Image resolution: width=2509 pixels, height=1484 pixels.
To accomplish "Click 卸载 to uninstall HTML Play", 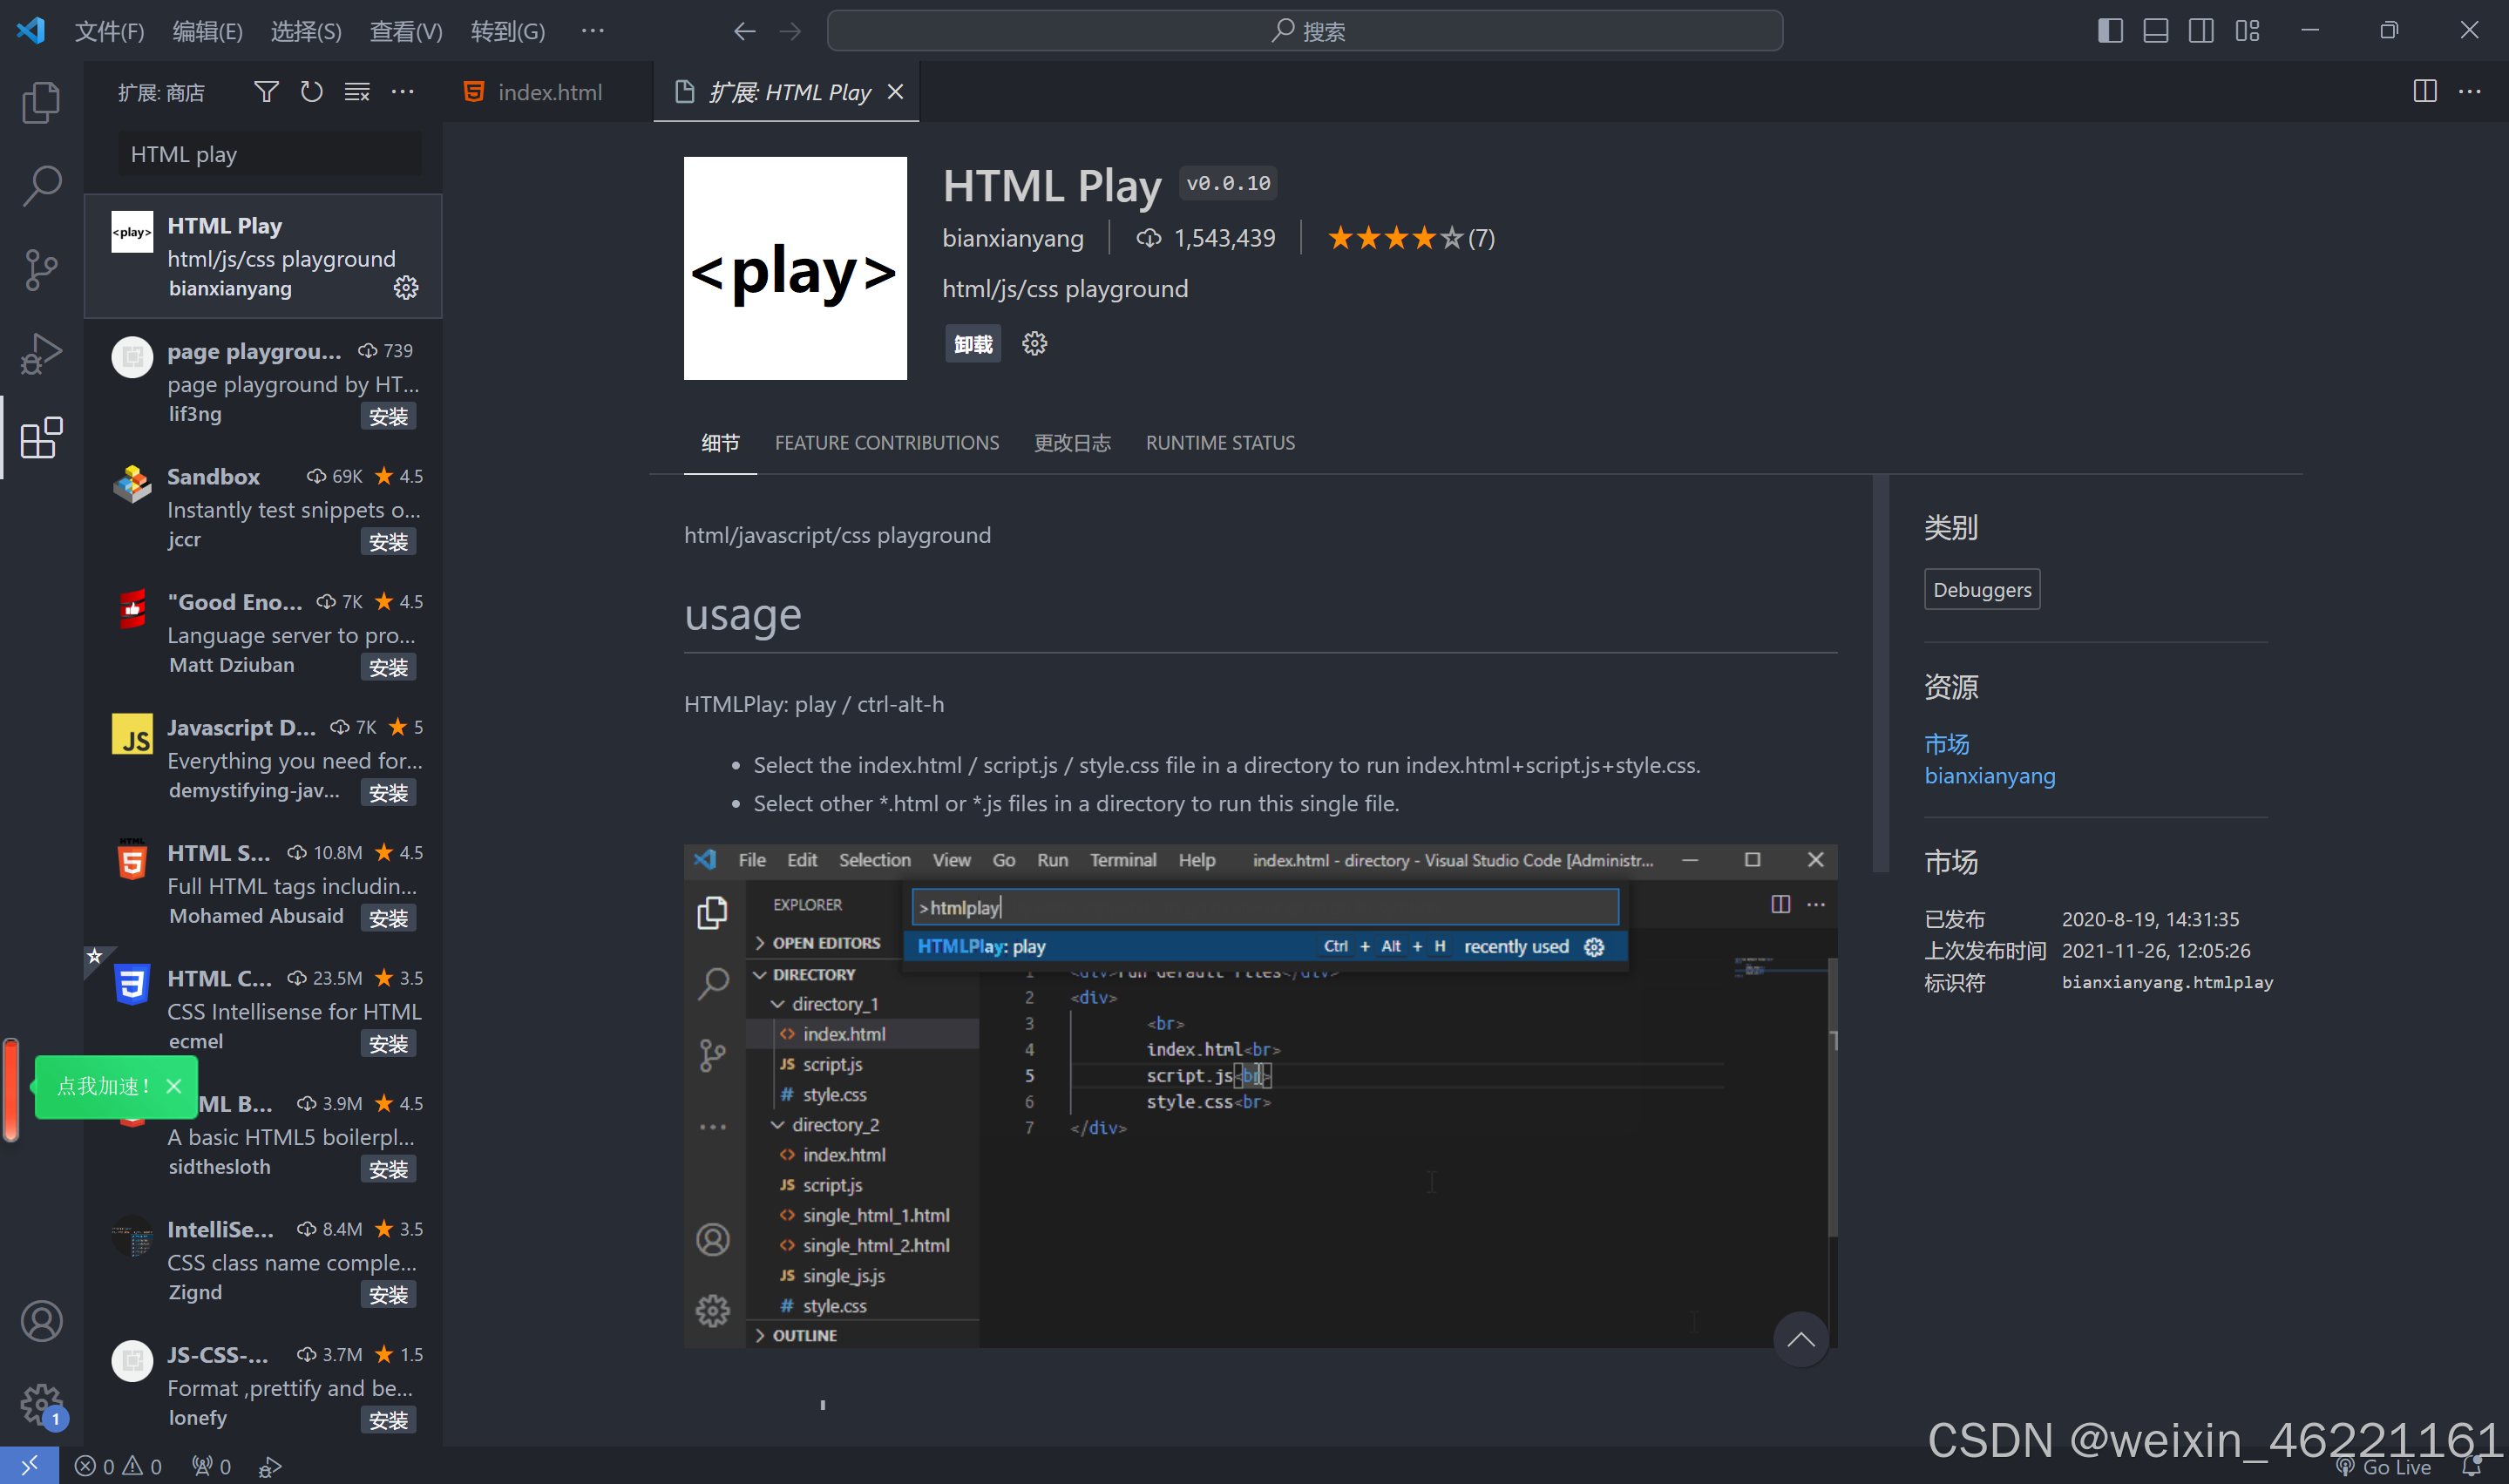I will 971,343.
